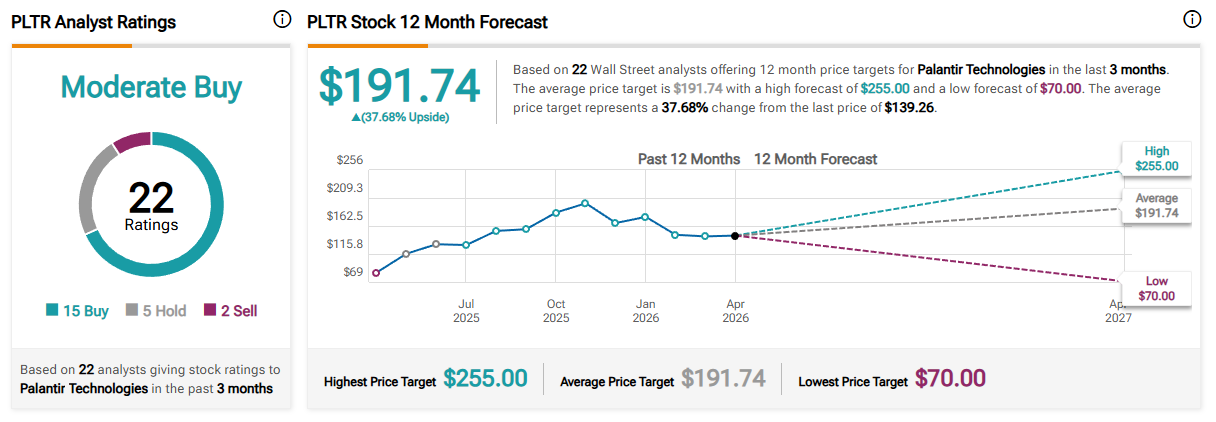The image size is (1216, 422).
Task: Select the teal Buy legend swatch
Action: click(x=52, y=311)
